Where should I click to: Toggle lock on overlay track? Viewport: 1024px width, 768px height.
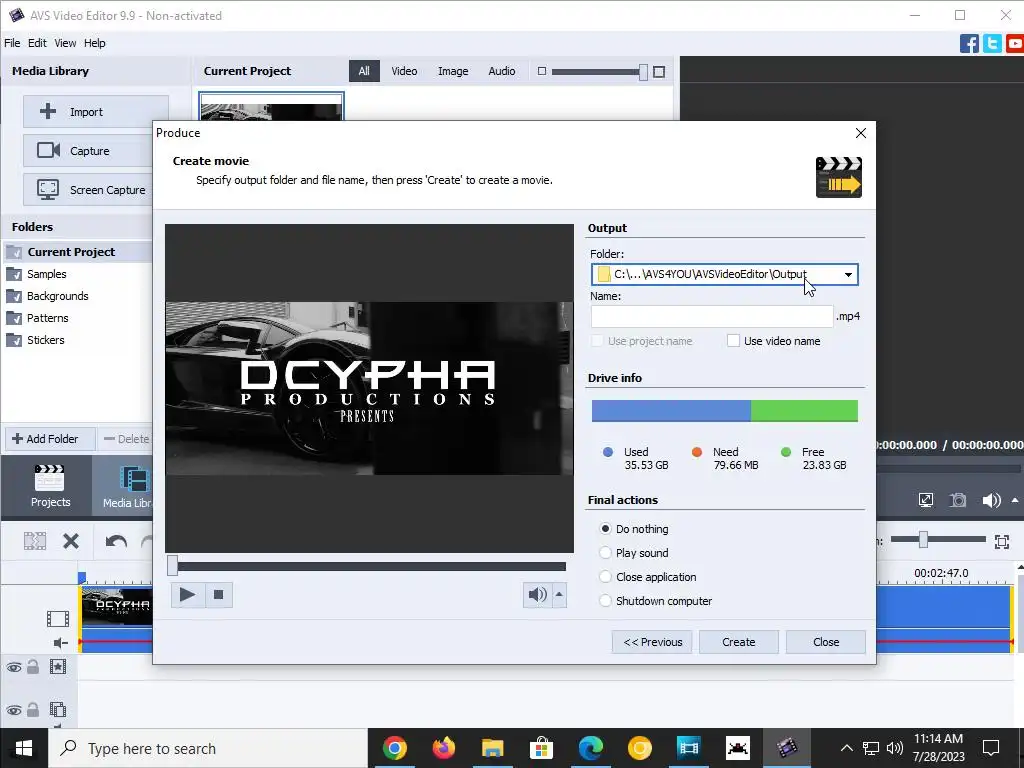33,709
